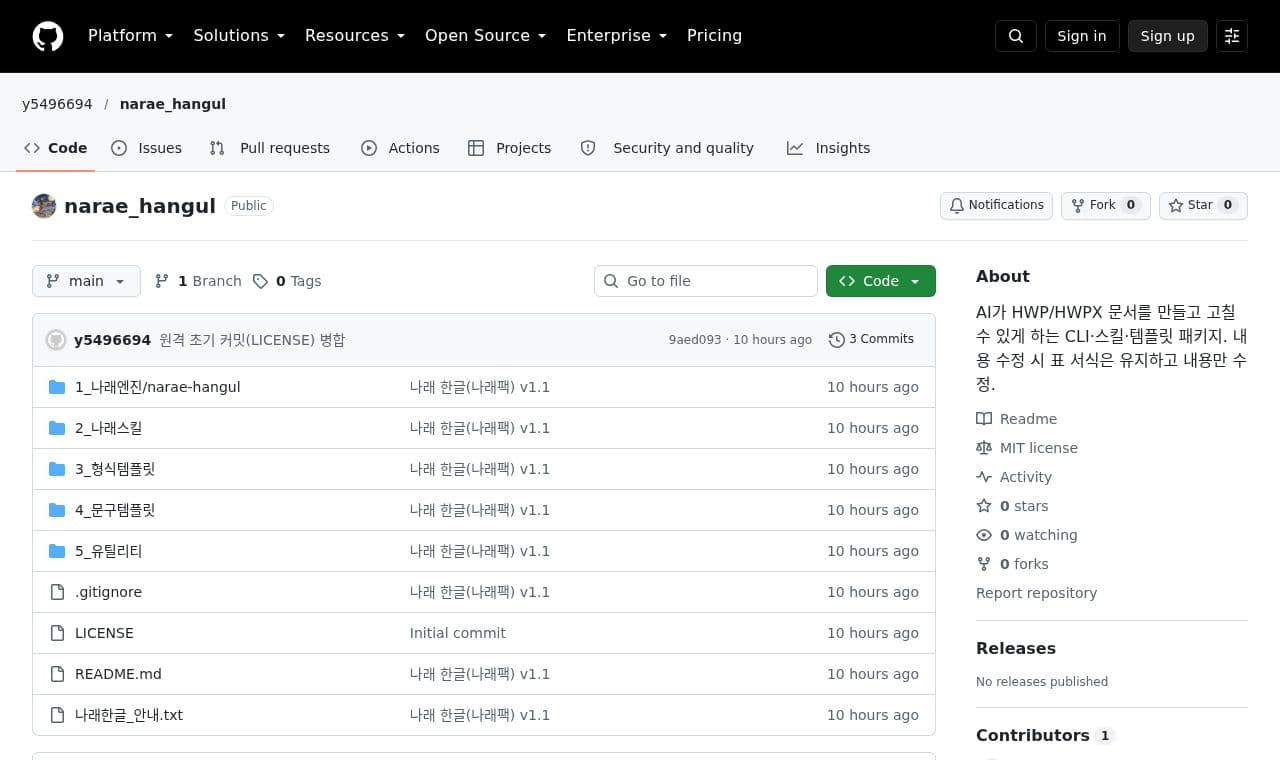
Task: Click the commit author avatar next to y5496694
Action: 56,340
